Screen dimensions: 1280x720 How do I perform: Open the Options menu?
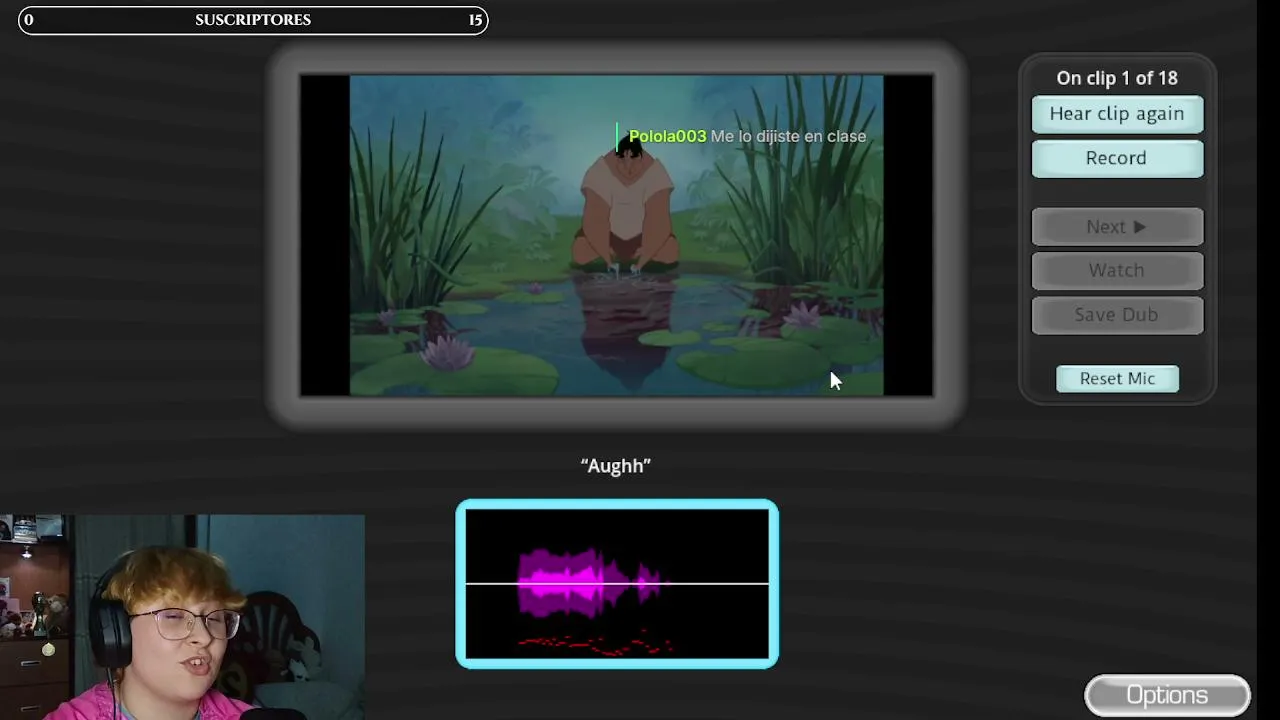tap(1167, 696)
